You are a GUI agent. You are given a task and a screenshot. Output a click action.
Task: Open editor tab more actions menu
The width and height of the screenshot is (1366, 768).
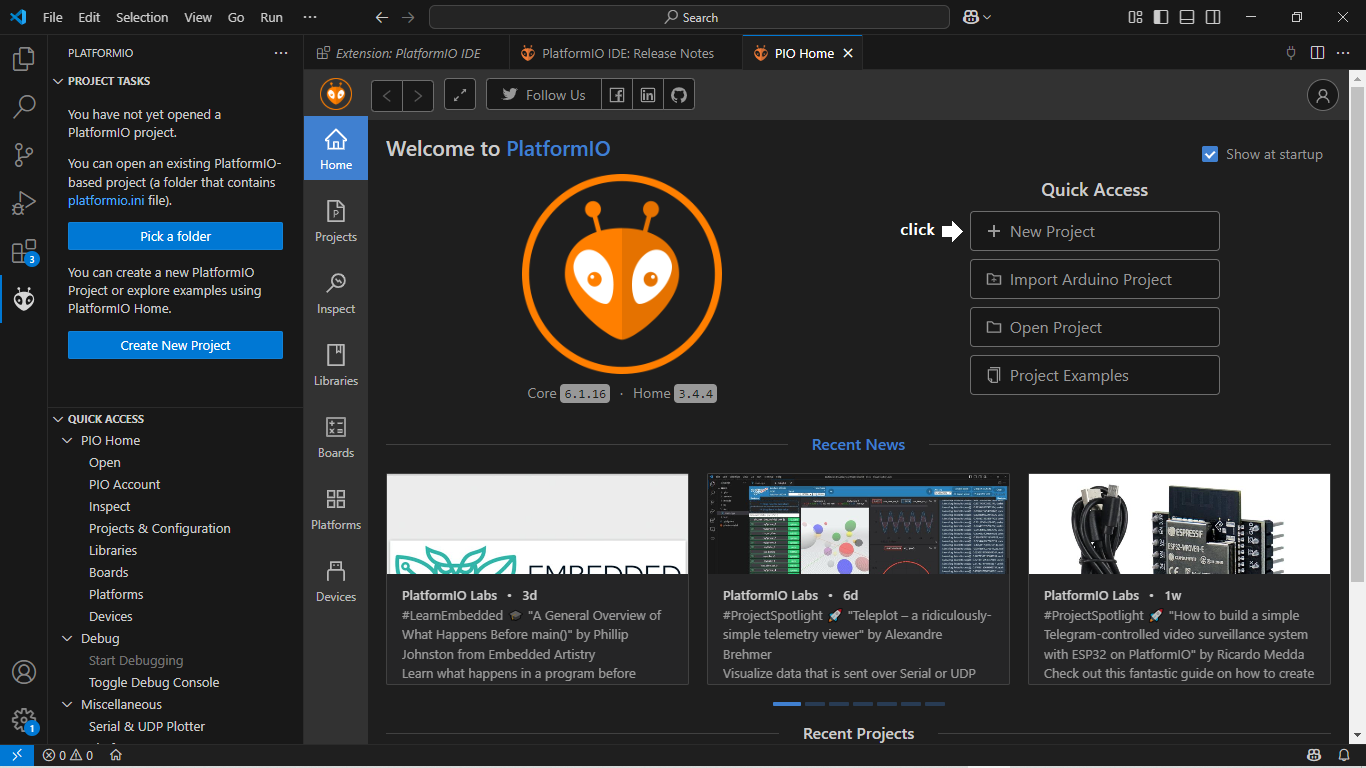tap(1344, 53)
